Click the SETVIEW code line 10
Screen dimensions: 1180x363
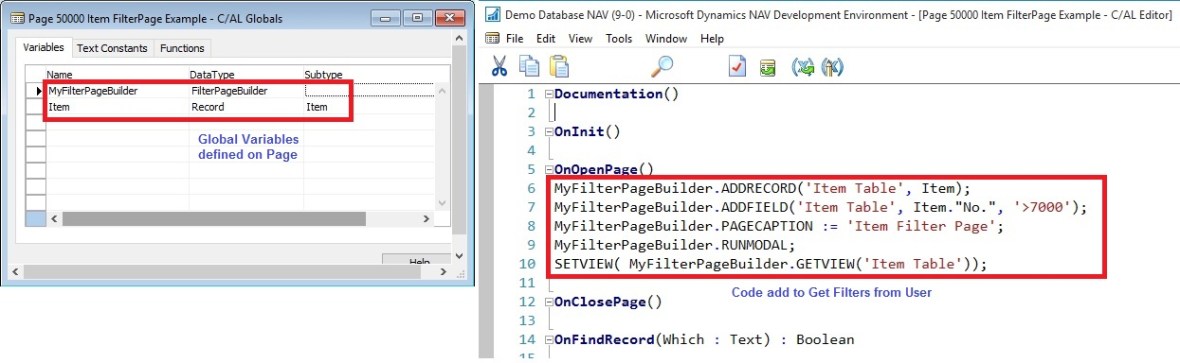click(770, 264)
